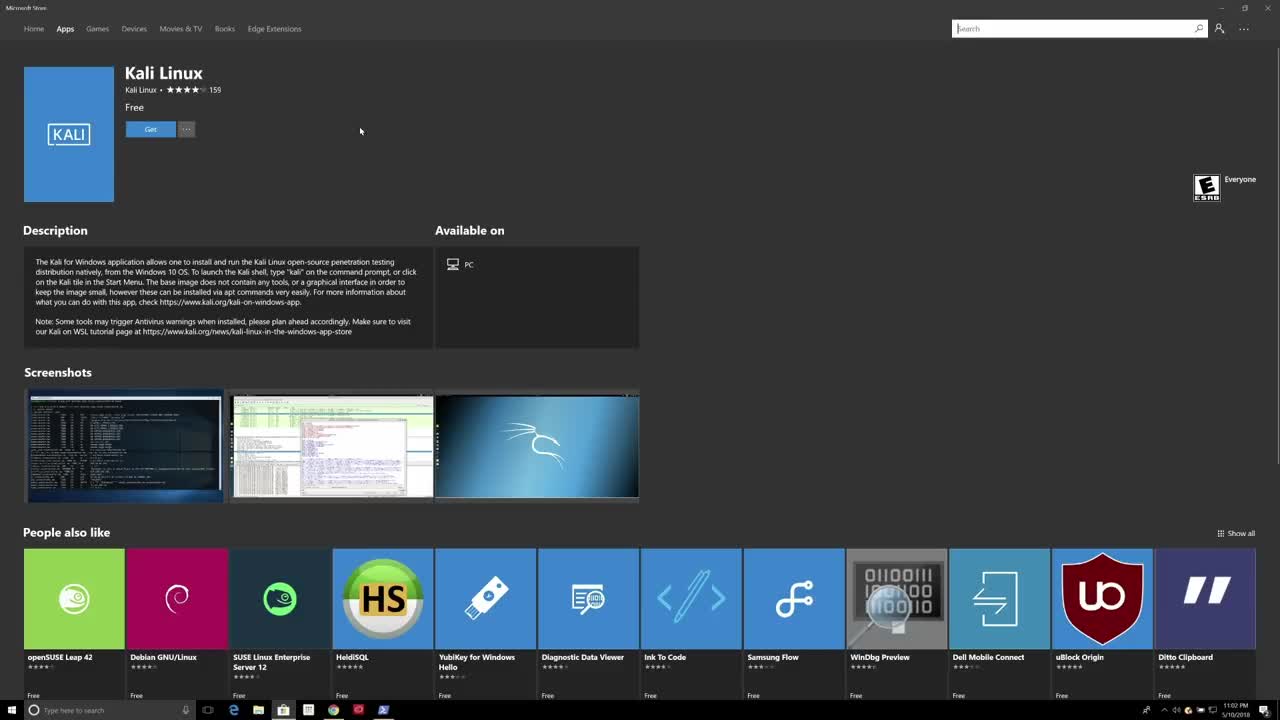Open the WinDbg Preview app tile
This screenshot has width=1280, height=720.
click(x=897, y=624)
